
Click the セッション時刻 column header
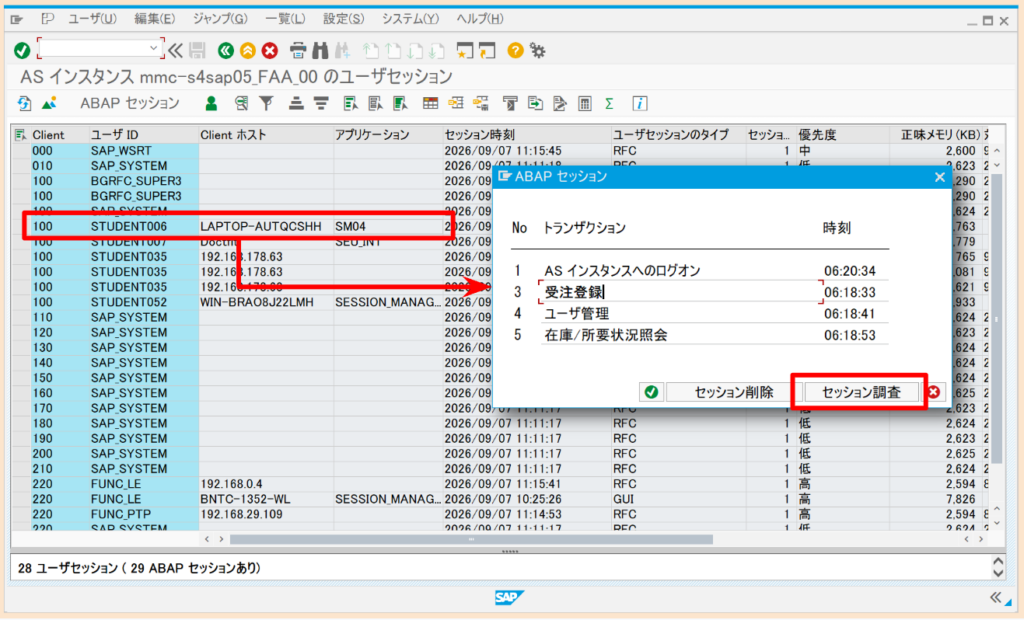pyautogui.click(x=526, y=135)
